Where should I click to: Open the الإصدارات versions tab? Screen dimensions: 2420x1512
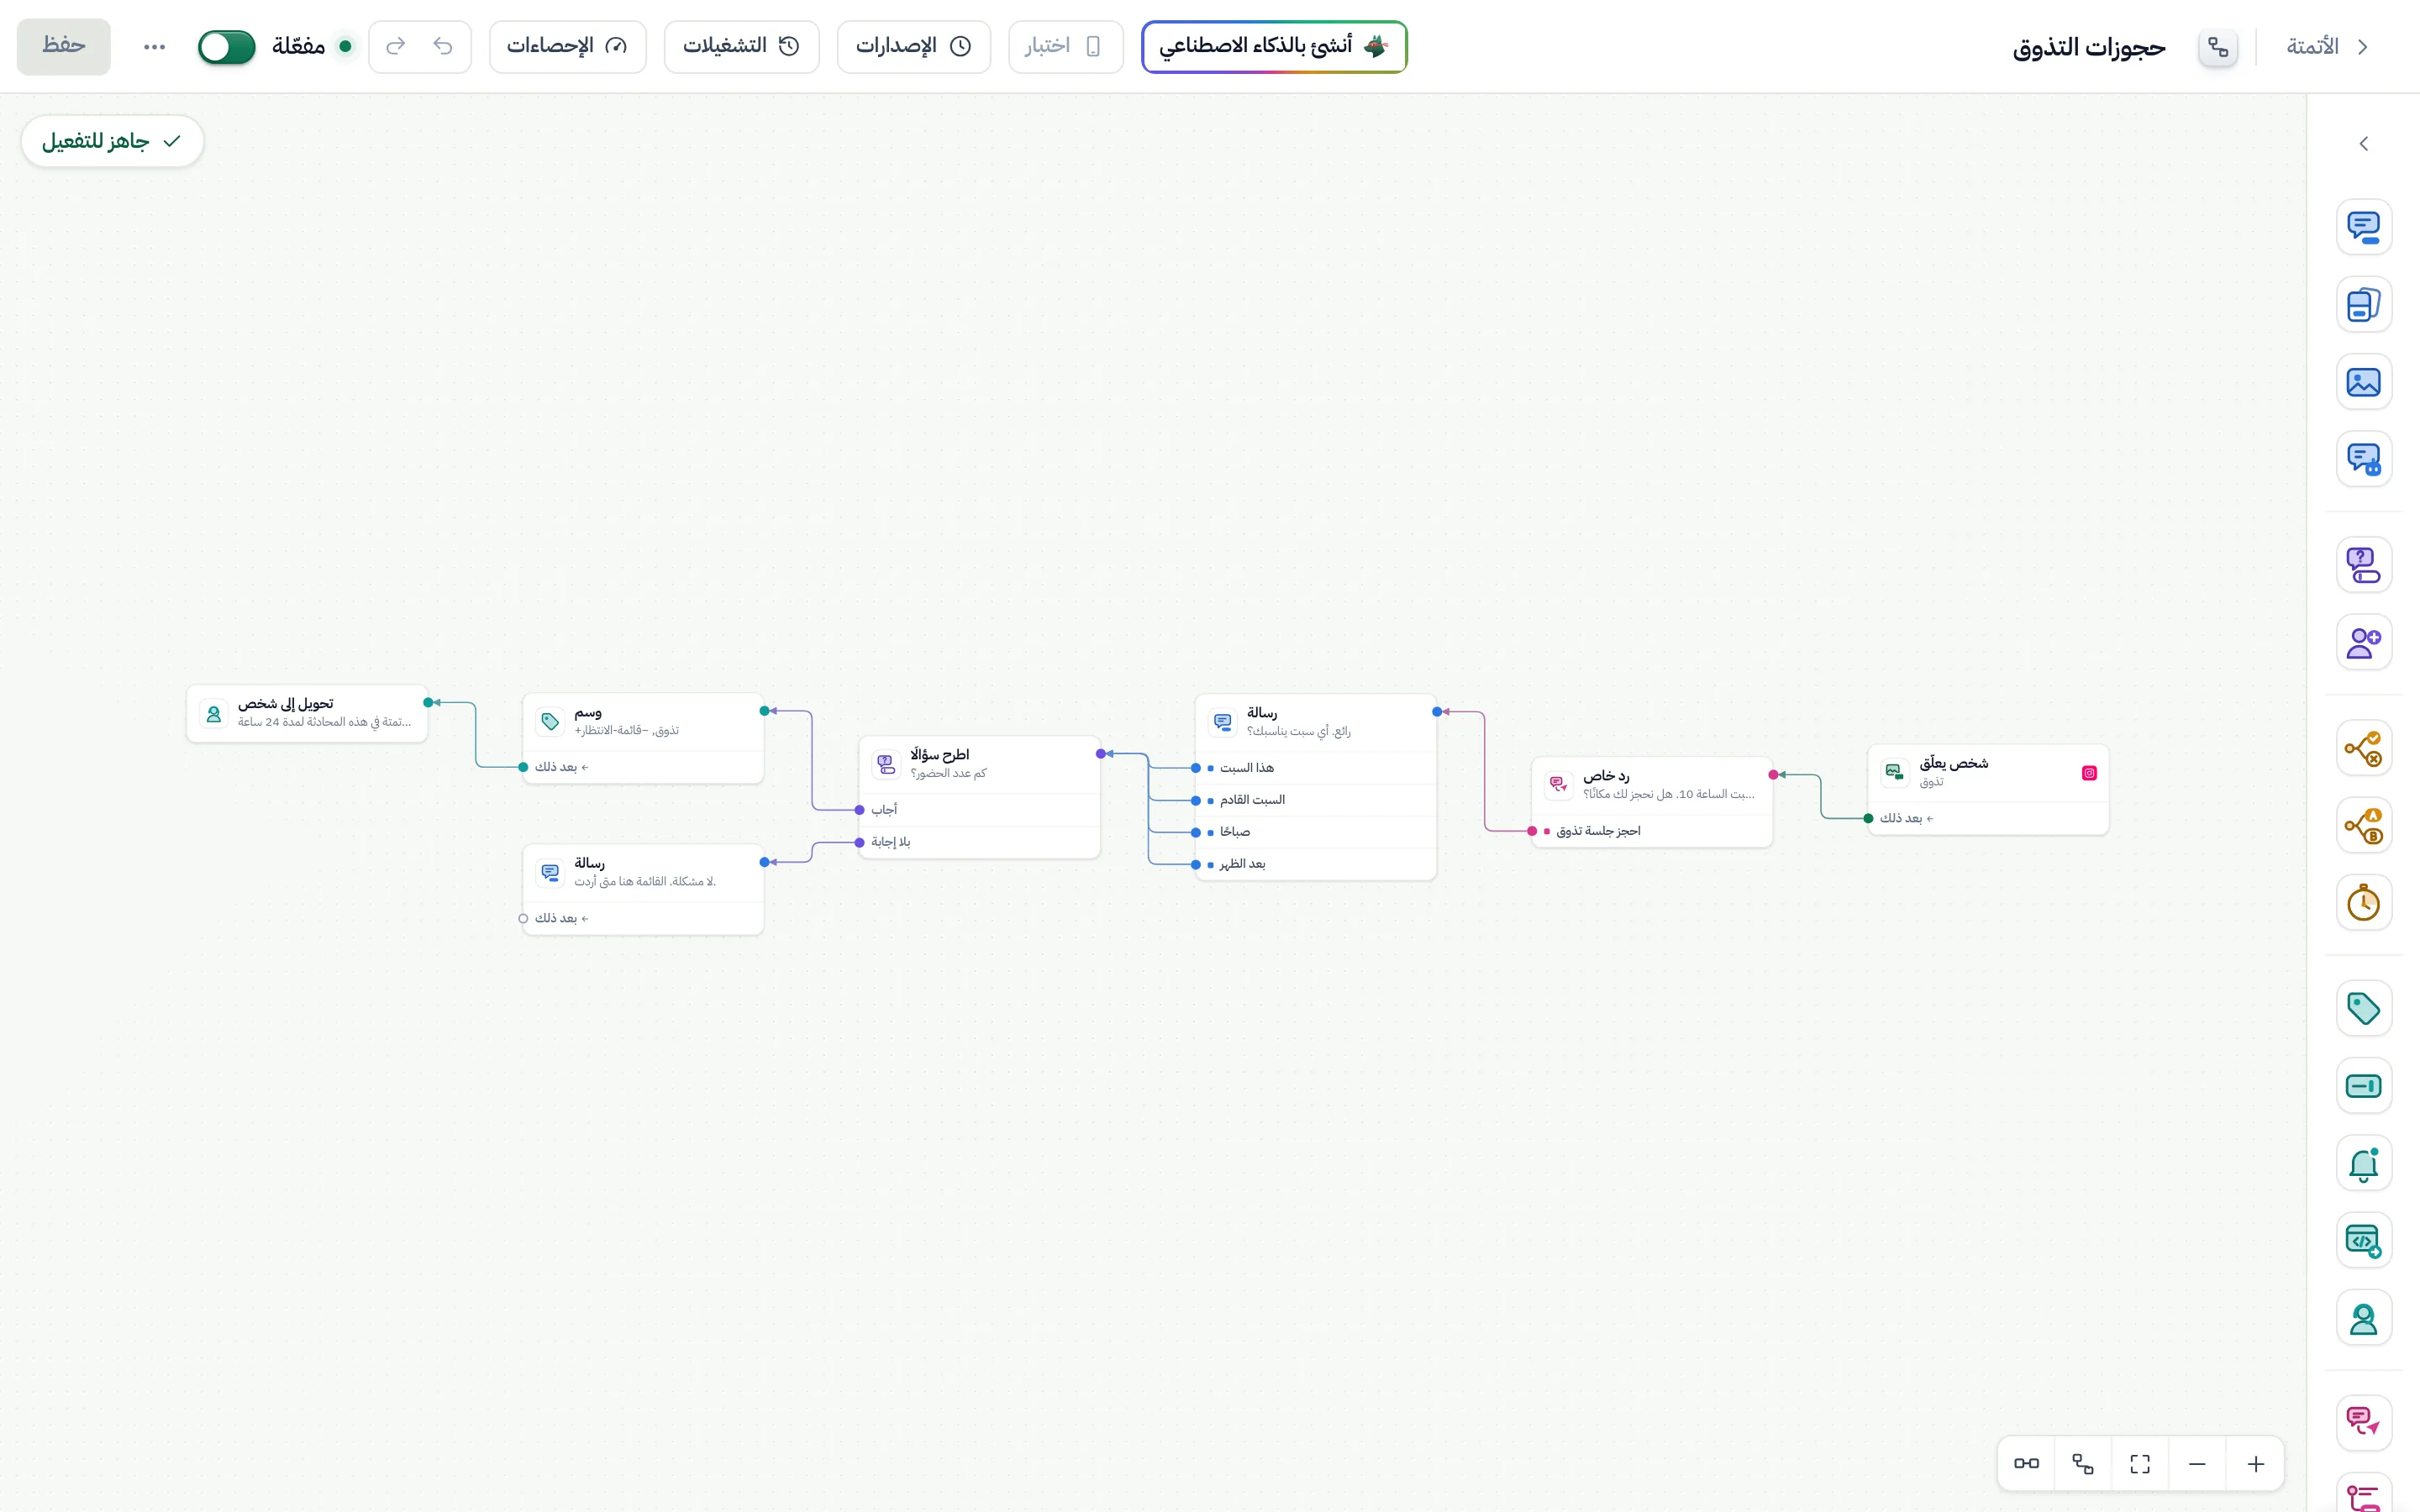pyautogui.click(x=914, y=46)
